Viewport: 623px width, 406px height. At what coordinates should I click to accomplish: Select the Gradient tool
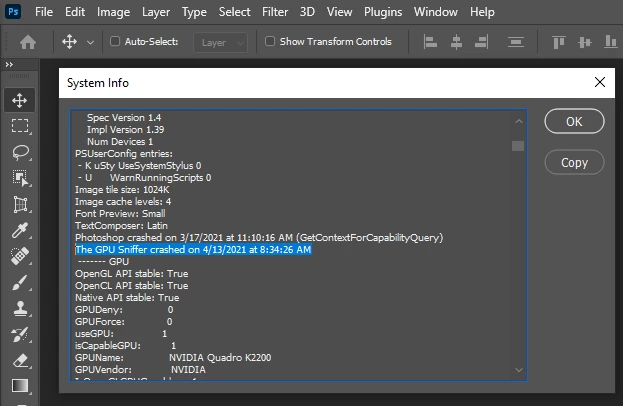pyautogui.click(x=19, y=386)
